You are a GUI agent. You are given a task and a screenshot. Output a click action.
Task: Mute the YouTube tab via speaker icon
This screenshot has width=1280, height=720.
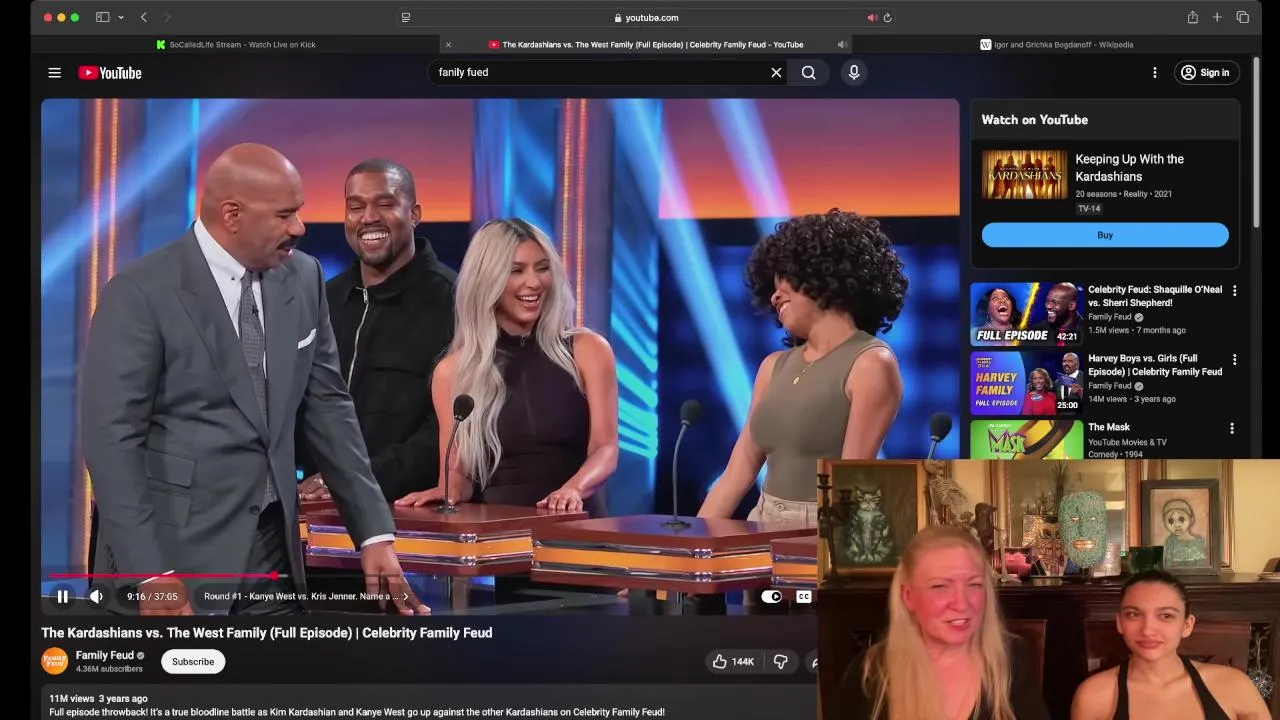coord(842,44)
